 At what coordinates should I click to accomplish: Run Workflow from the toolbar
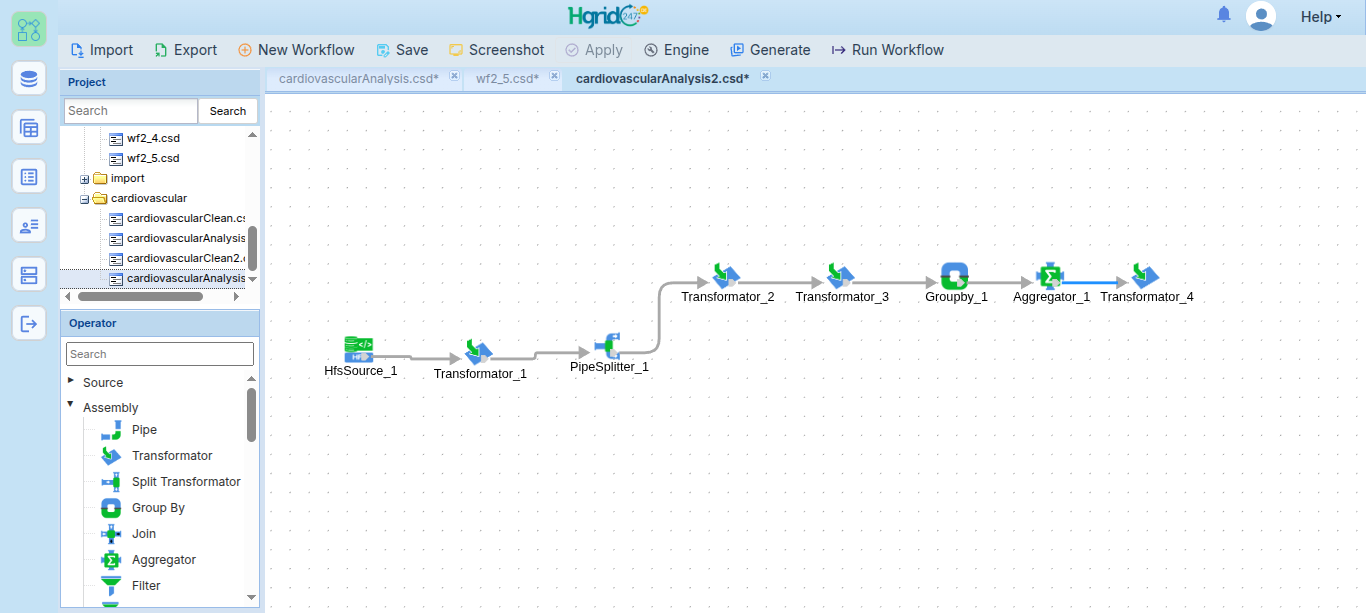(887, 50)
